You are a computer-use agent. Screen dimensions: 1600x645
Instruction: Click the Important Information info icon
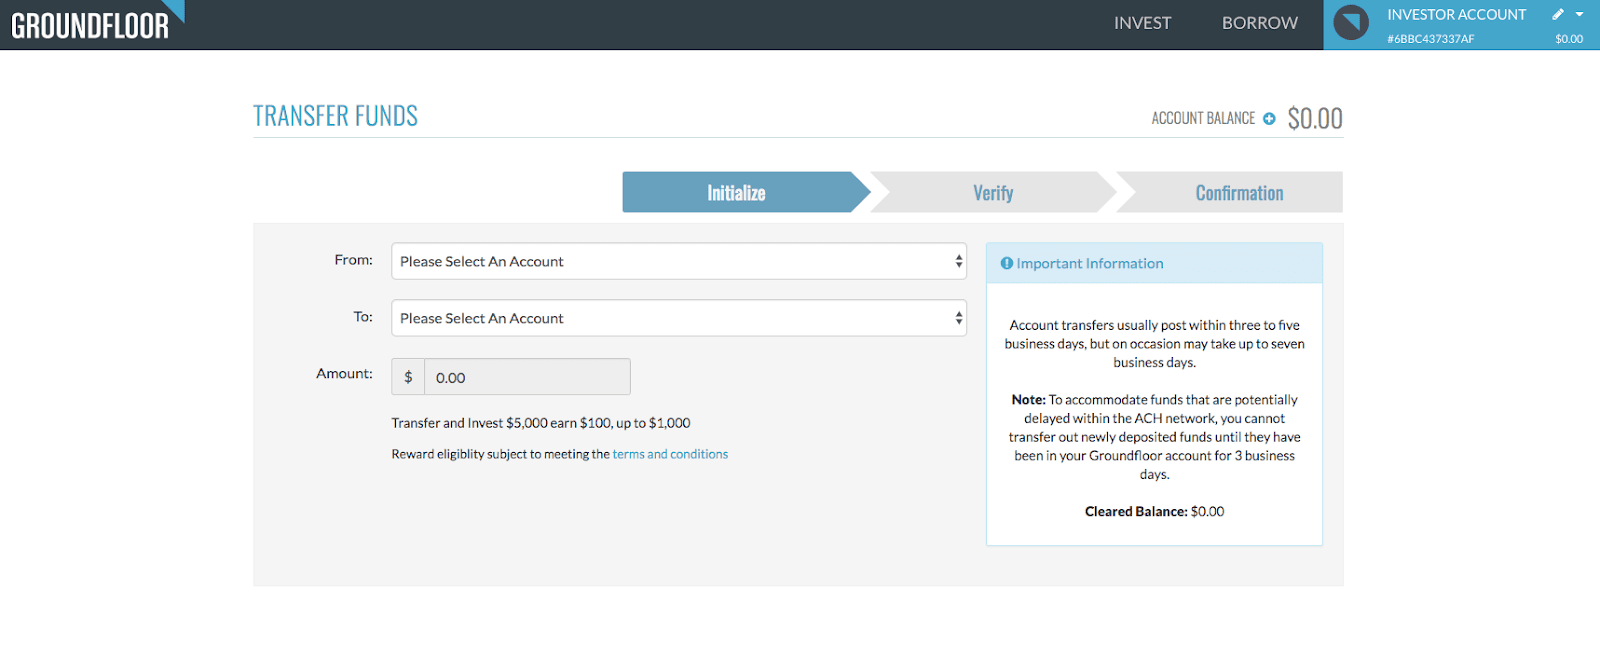coord(1007,263)
